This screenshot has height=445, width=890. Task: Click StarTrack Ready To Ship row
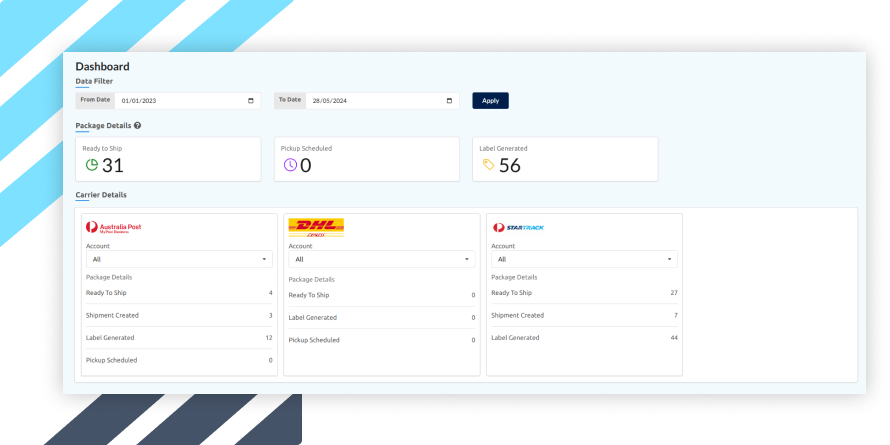(x=585, y=293)
